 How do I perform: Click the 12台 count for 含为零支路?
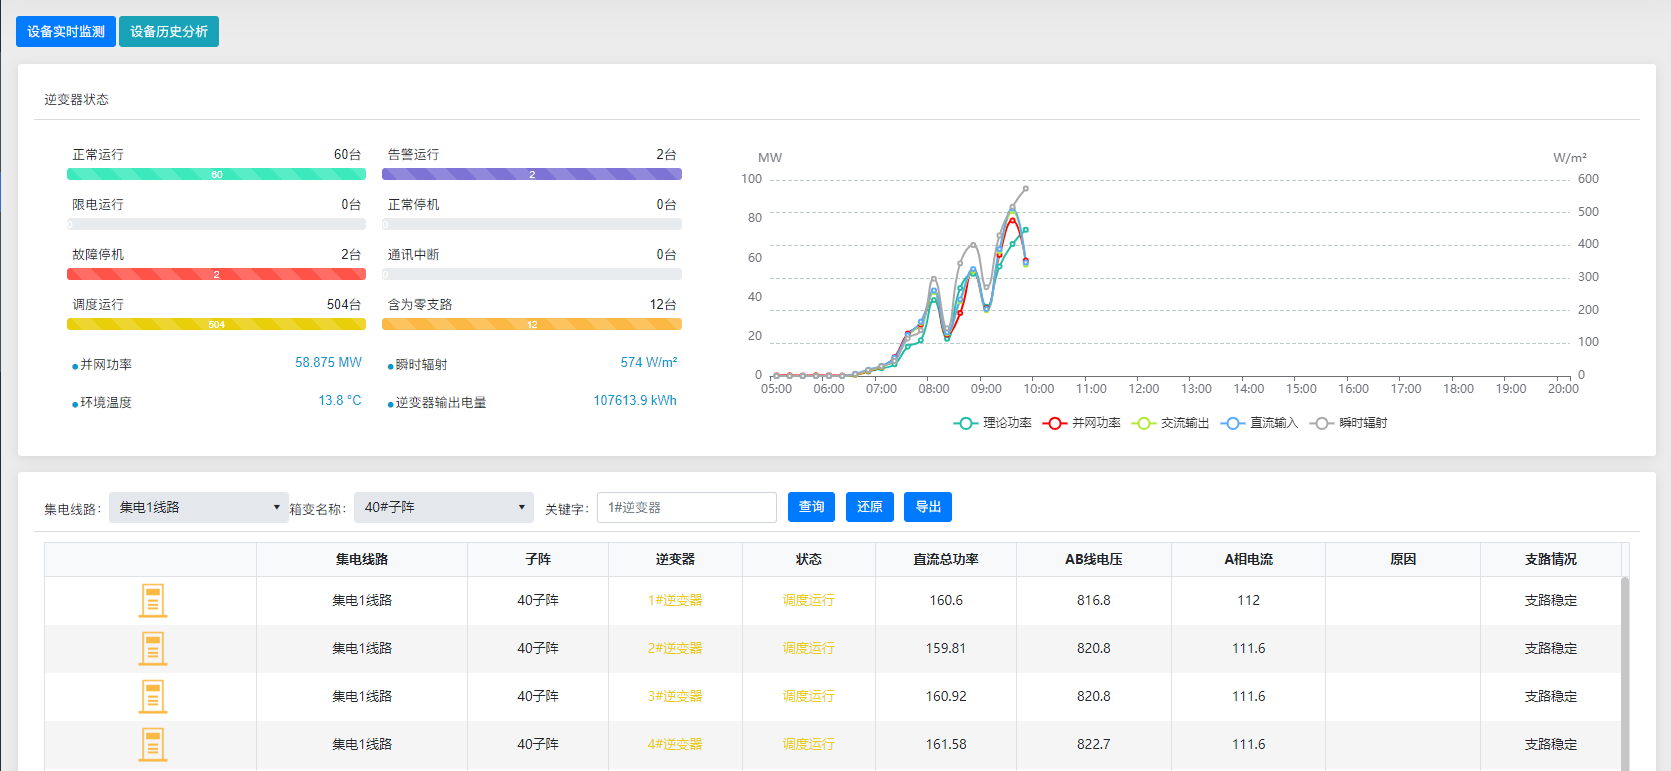coord(663,304)
